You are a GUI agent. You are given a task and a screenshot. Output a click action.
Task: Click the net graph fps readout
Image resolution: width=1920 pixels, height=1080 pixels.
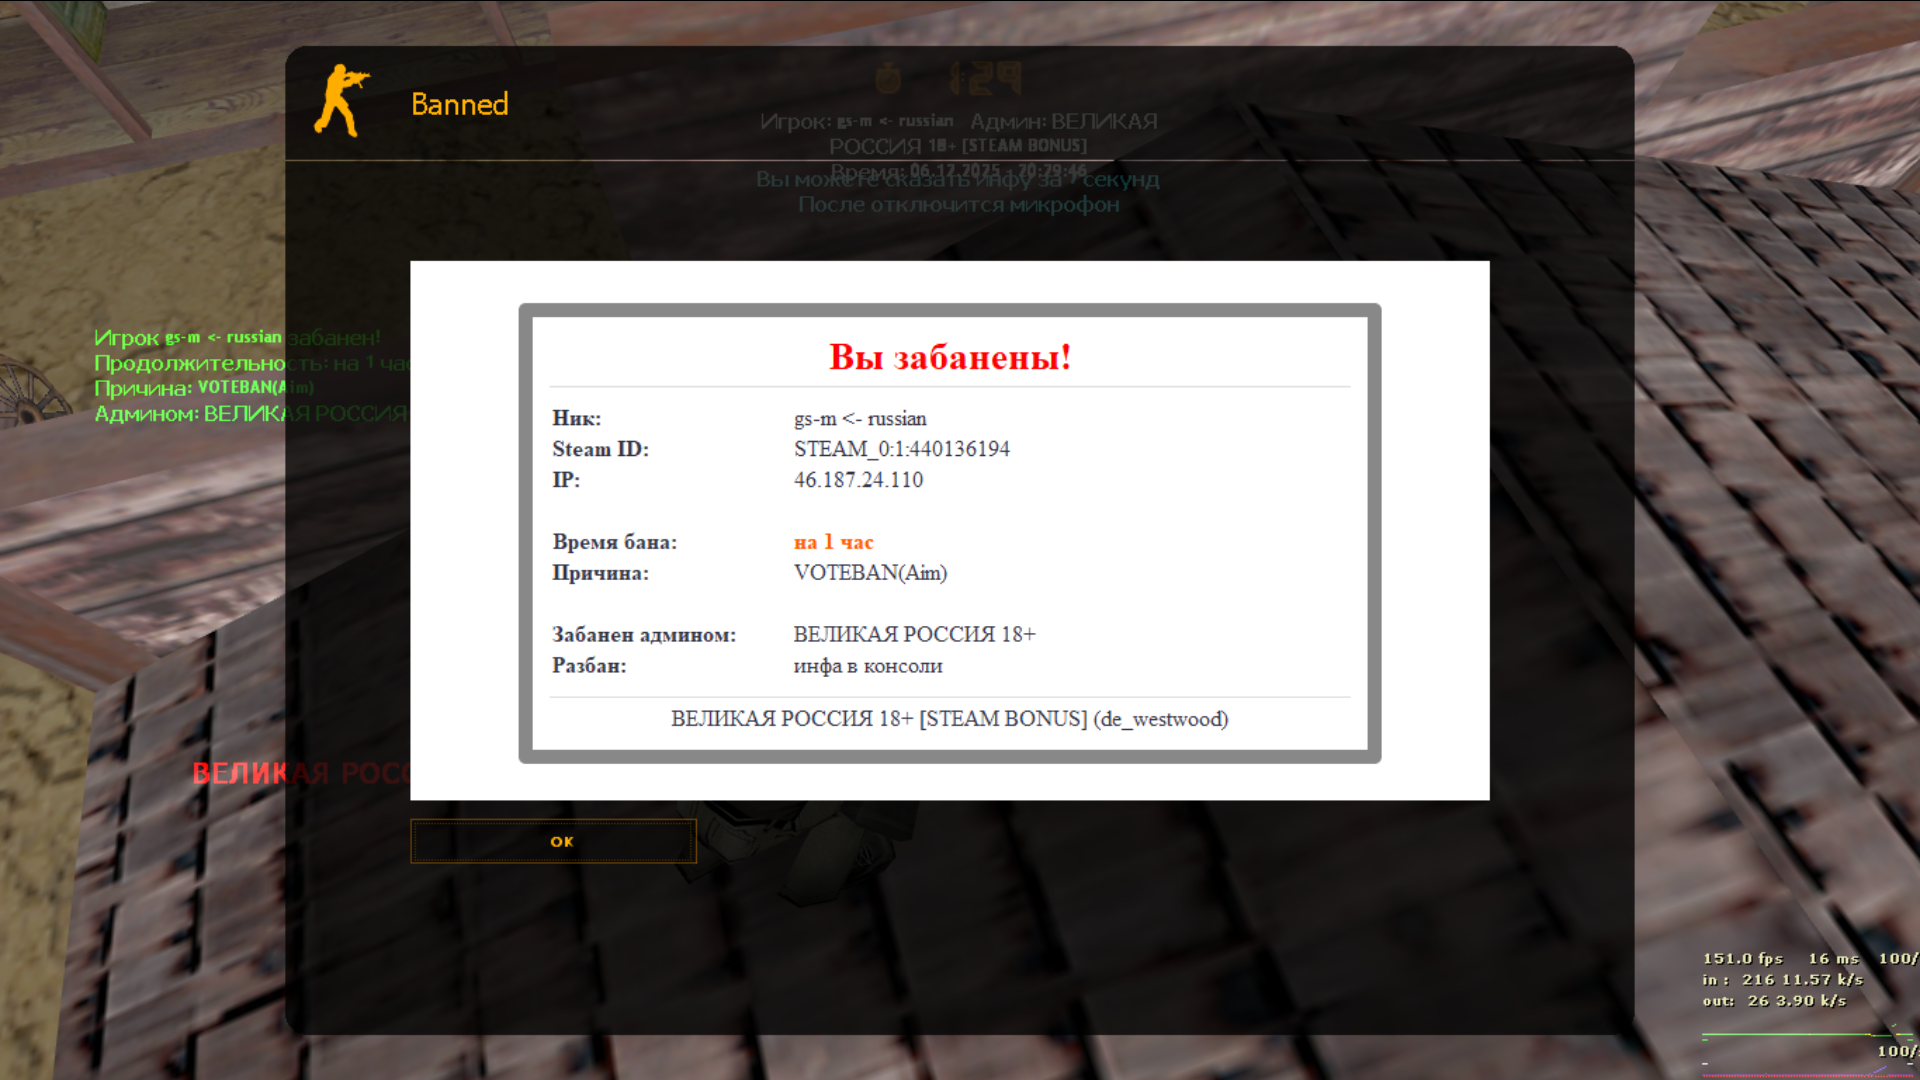tap(1742, 958)
